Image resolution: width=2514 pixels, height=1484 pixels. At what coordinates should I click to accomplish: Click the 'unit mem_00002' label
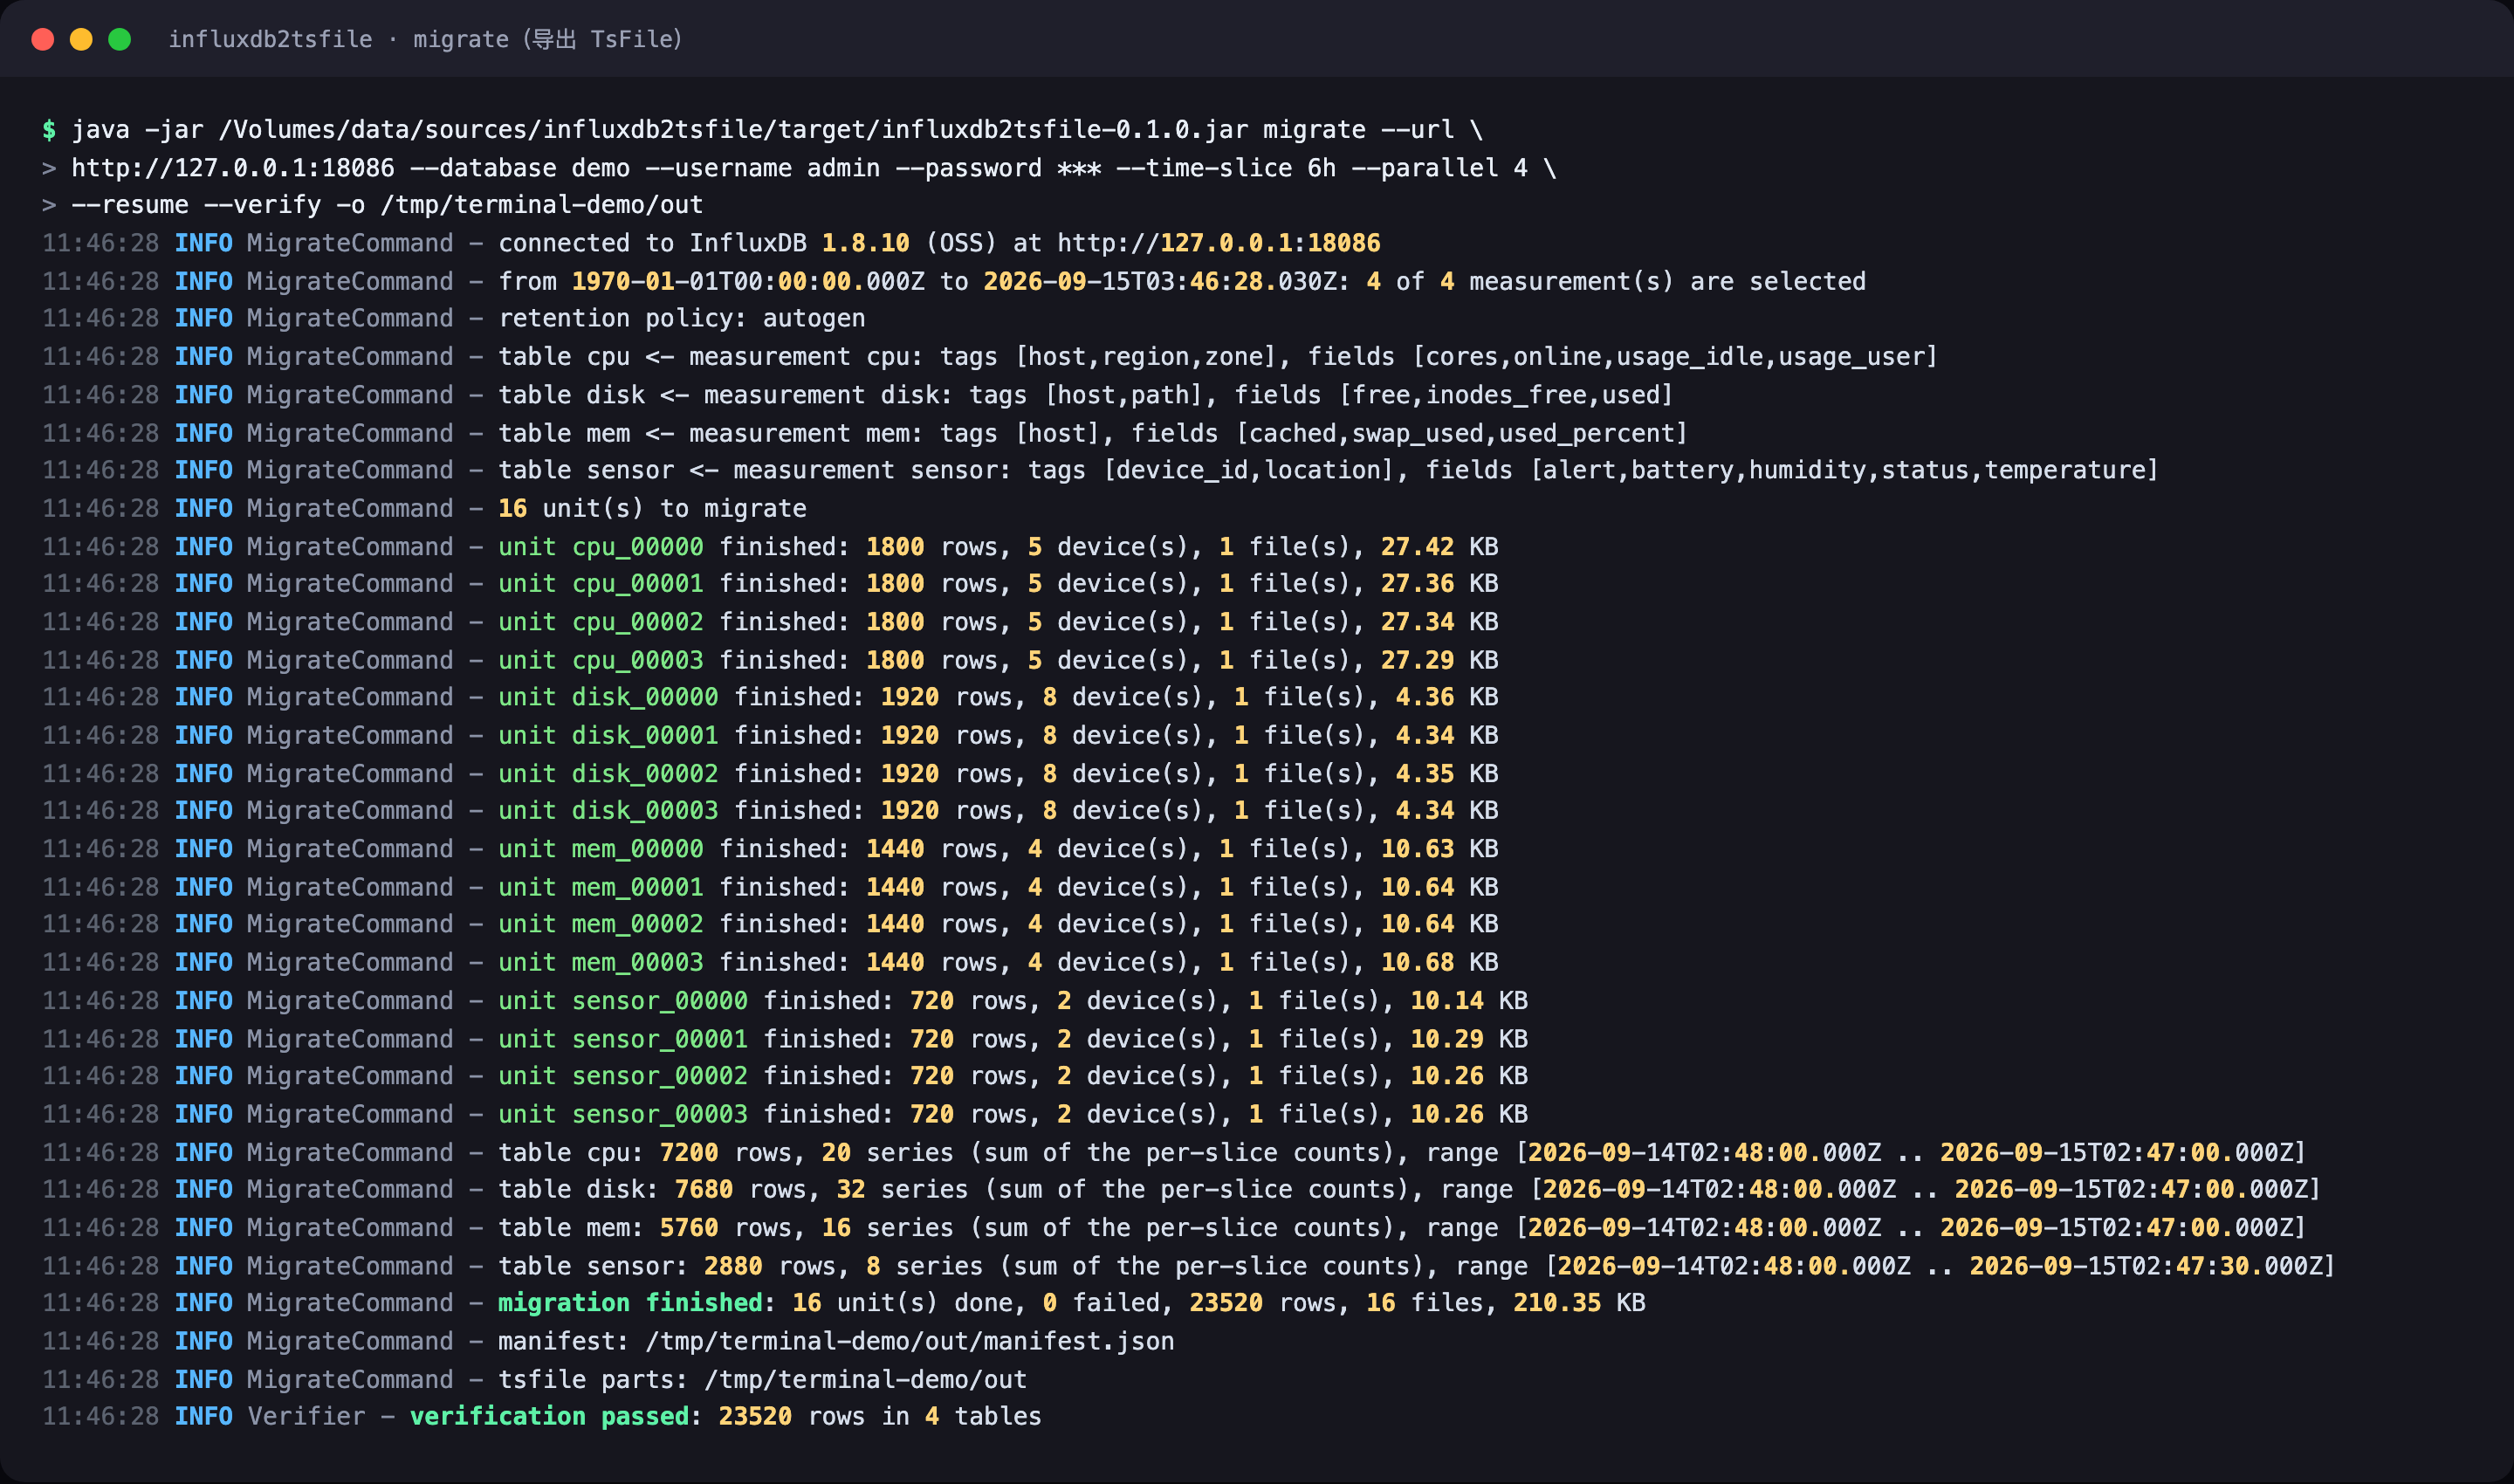(601, 924)
